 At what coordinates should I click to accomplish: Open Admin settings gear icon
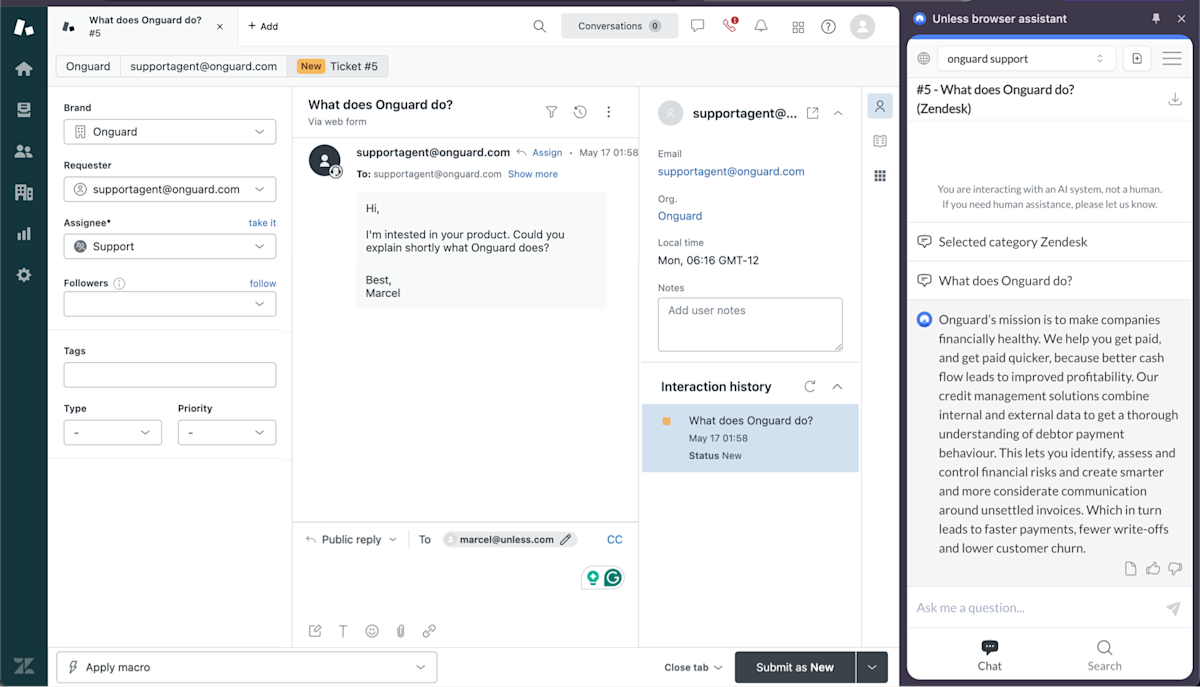(24, 275)
